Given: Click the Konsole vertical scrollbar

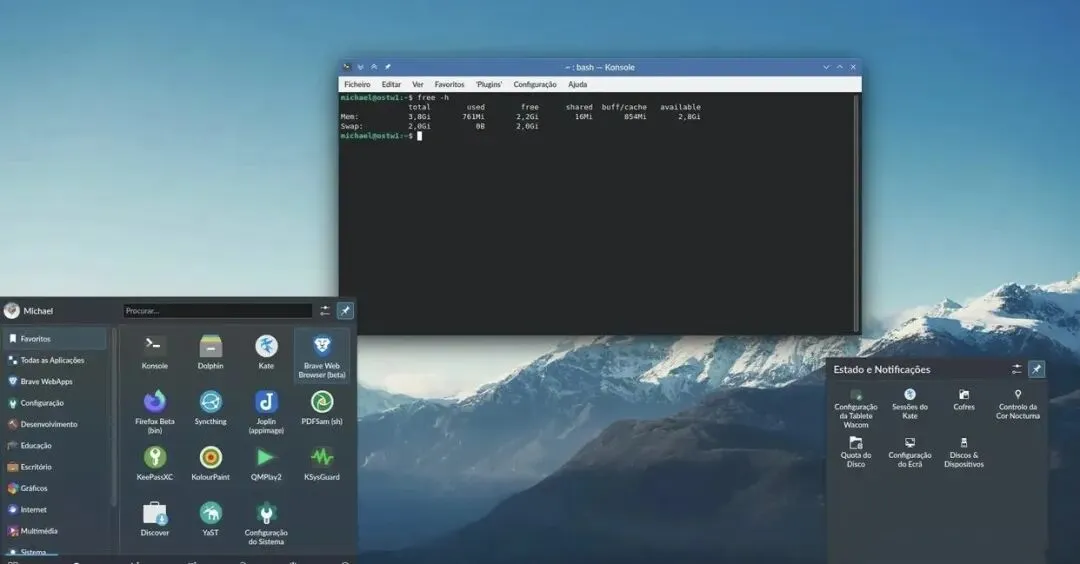Looking at the screenshot, I should point(857,213).
